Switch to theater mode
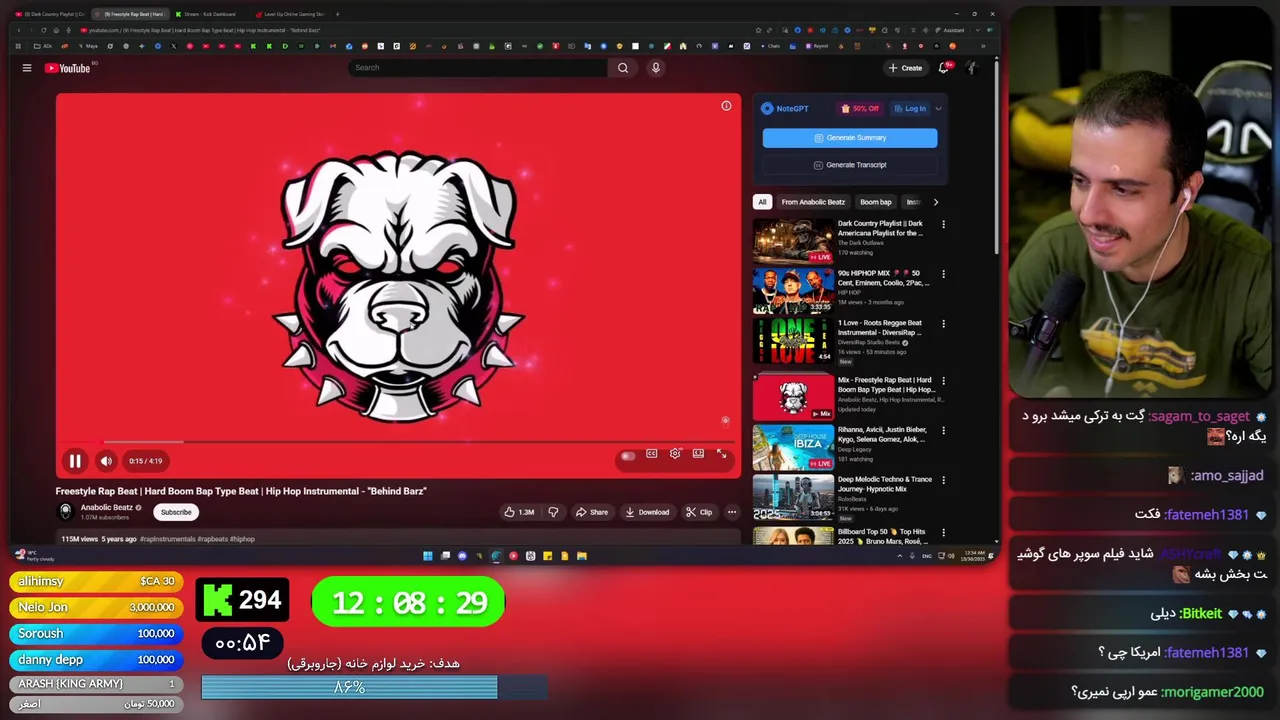The image size is (1280, 720). (x=698, y=454)
